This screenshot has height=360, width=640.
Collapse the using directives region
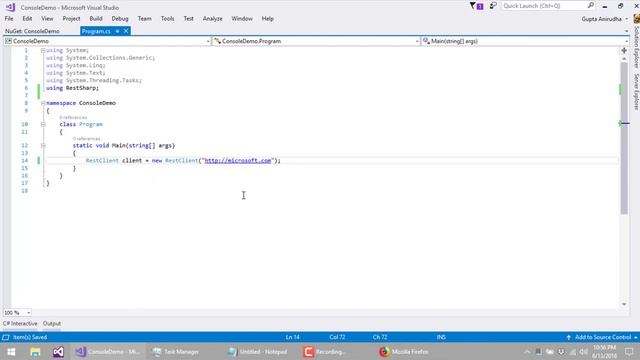click(x=43, y=50)
